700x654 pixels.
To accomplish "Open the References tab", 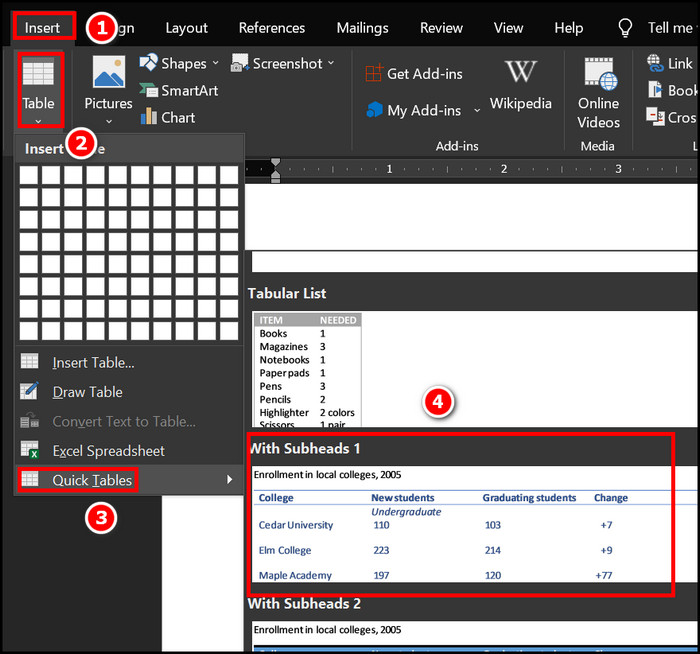I will [272, 27].
